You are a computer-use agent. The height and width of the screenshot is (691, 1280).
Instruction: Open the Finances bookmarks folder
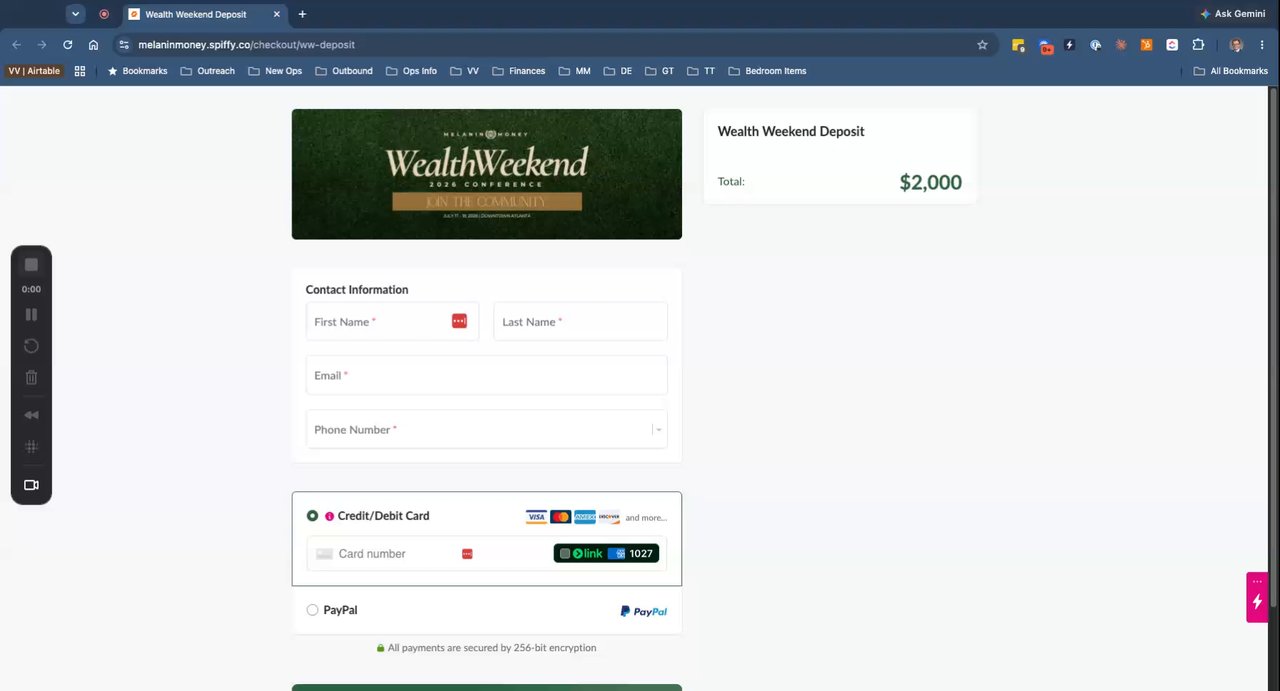[x=518, y=71]
